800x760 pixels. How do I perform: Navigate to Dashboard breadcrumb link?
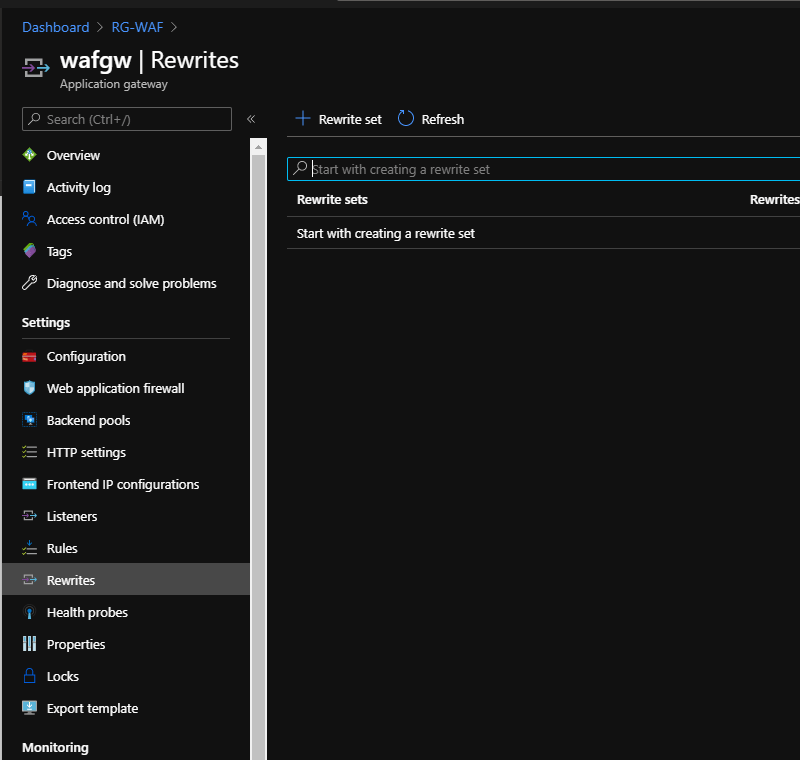tap(55, 27)
